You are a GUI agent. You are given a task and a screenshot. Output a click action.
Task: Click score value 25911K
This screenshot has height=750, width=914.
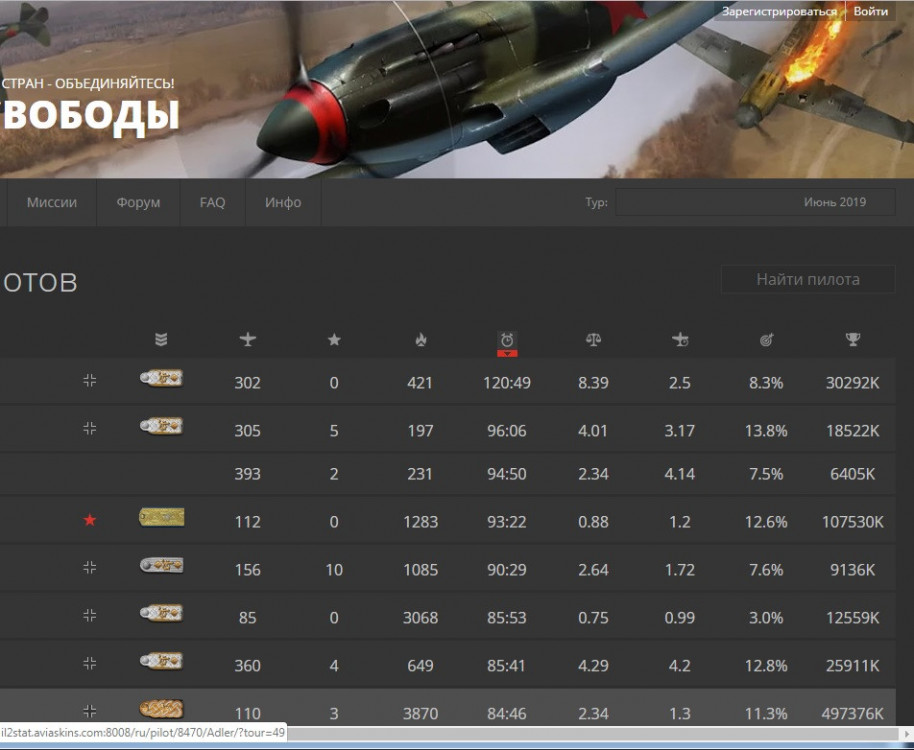(852, 666)
